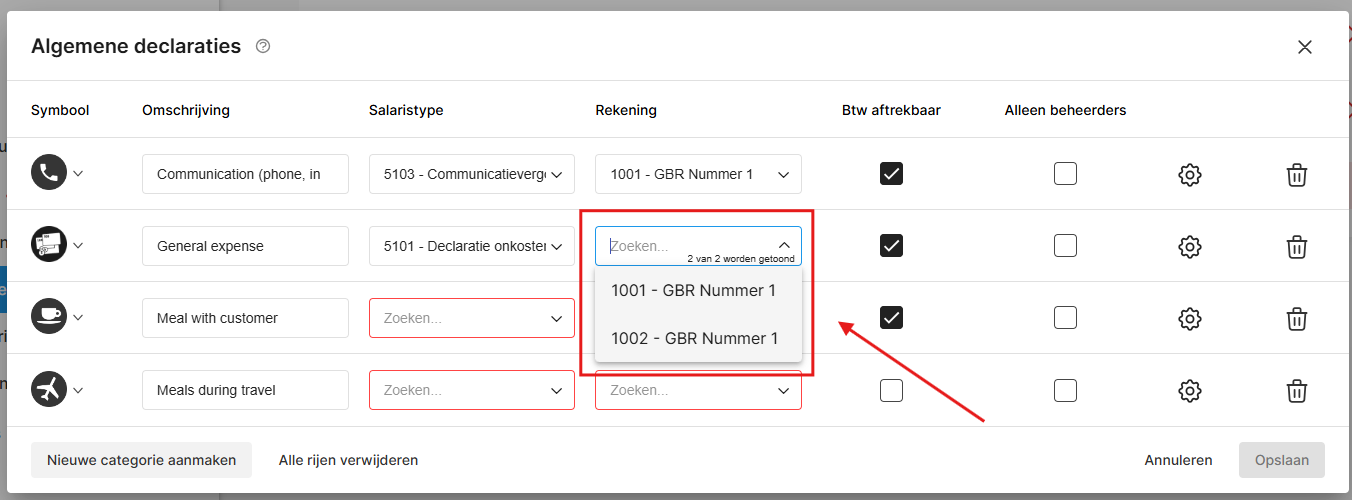Click the Salaristype column header
Image resolution: width=1352 pixels, height=500 pixels.
coord(406,110)
